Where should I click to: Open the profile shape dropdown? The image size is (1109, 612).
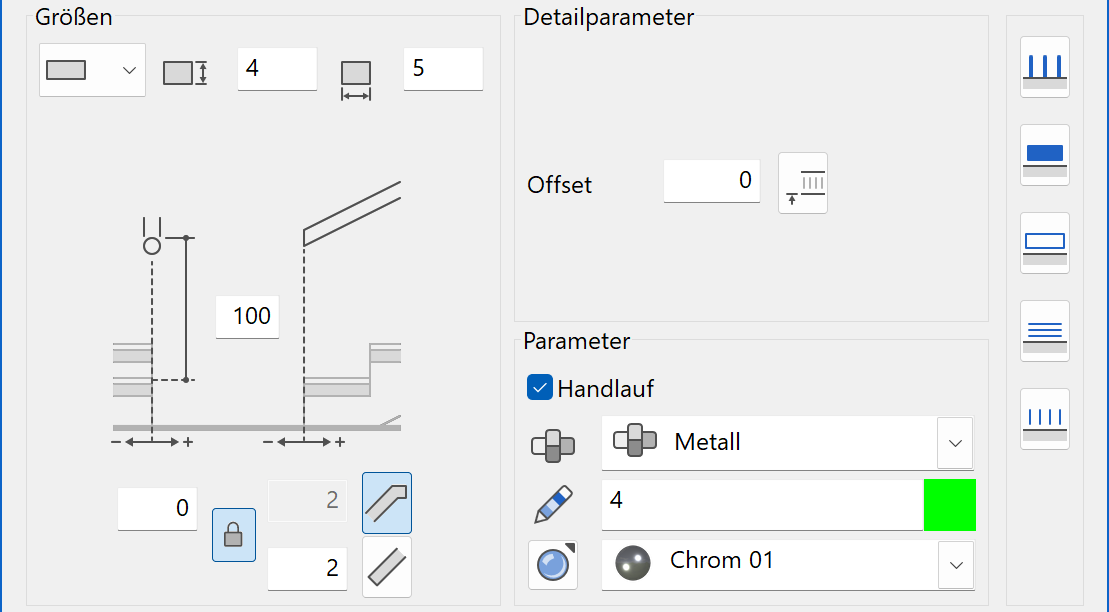pos(92,70)
